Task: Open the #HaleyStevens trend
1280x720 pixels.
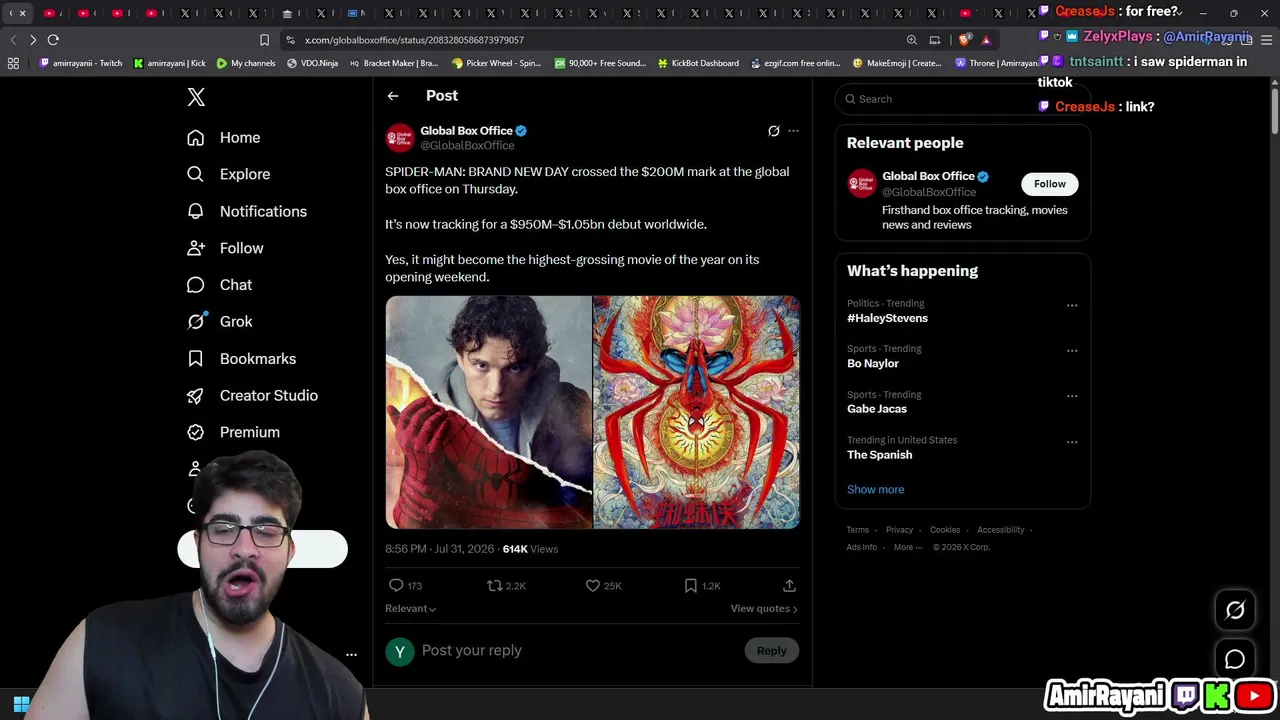Action: [887, 318]
